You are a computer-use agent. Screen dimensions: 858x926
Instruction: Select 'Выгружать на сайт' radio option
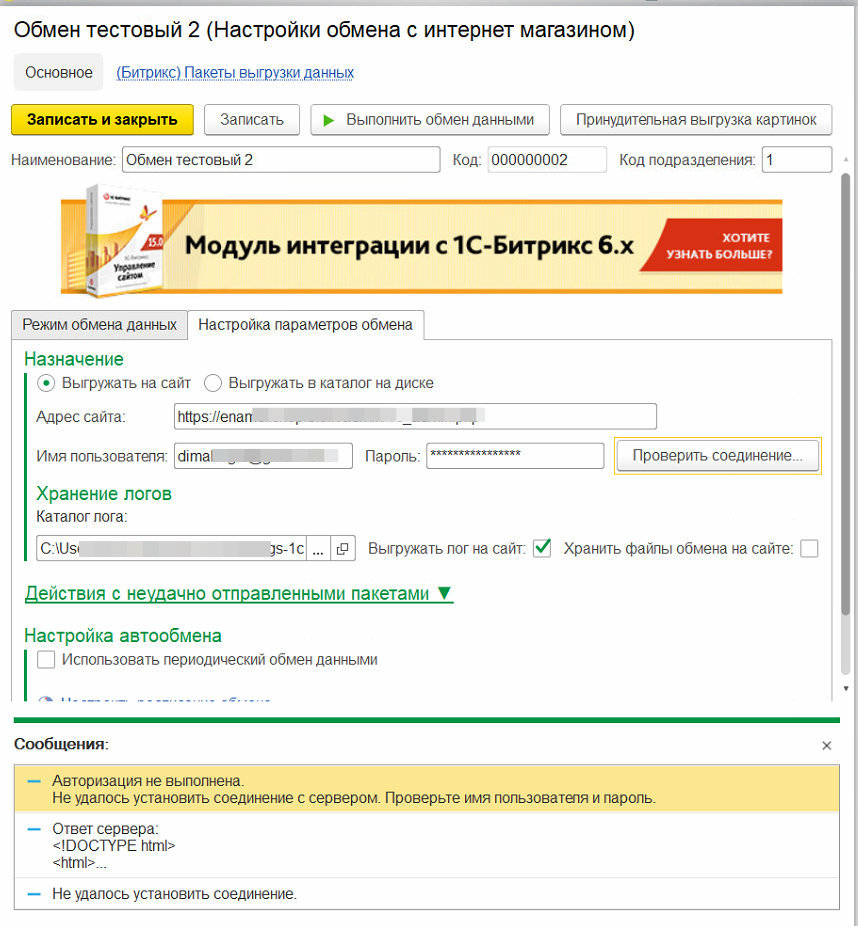pos(46,383)
